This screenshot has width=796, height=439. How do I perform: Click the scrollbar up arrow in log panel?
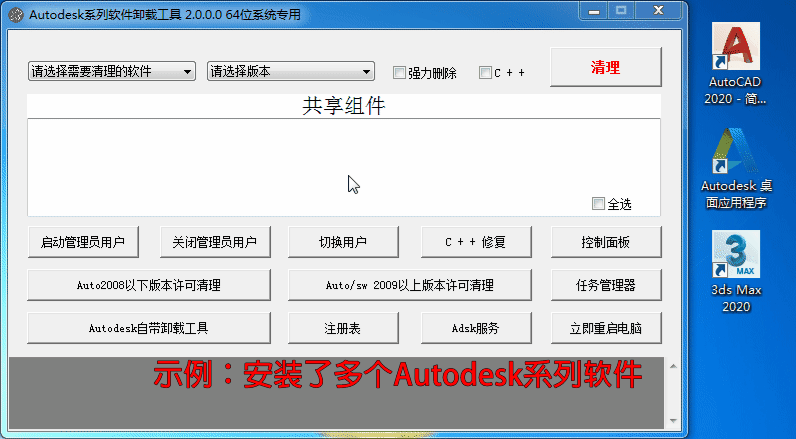tap(673, 366)
